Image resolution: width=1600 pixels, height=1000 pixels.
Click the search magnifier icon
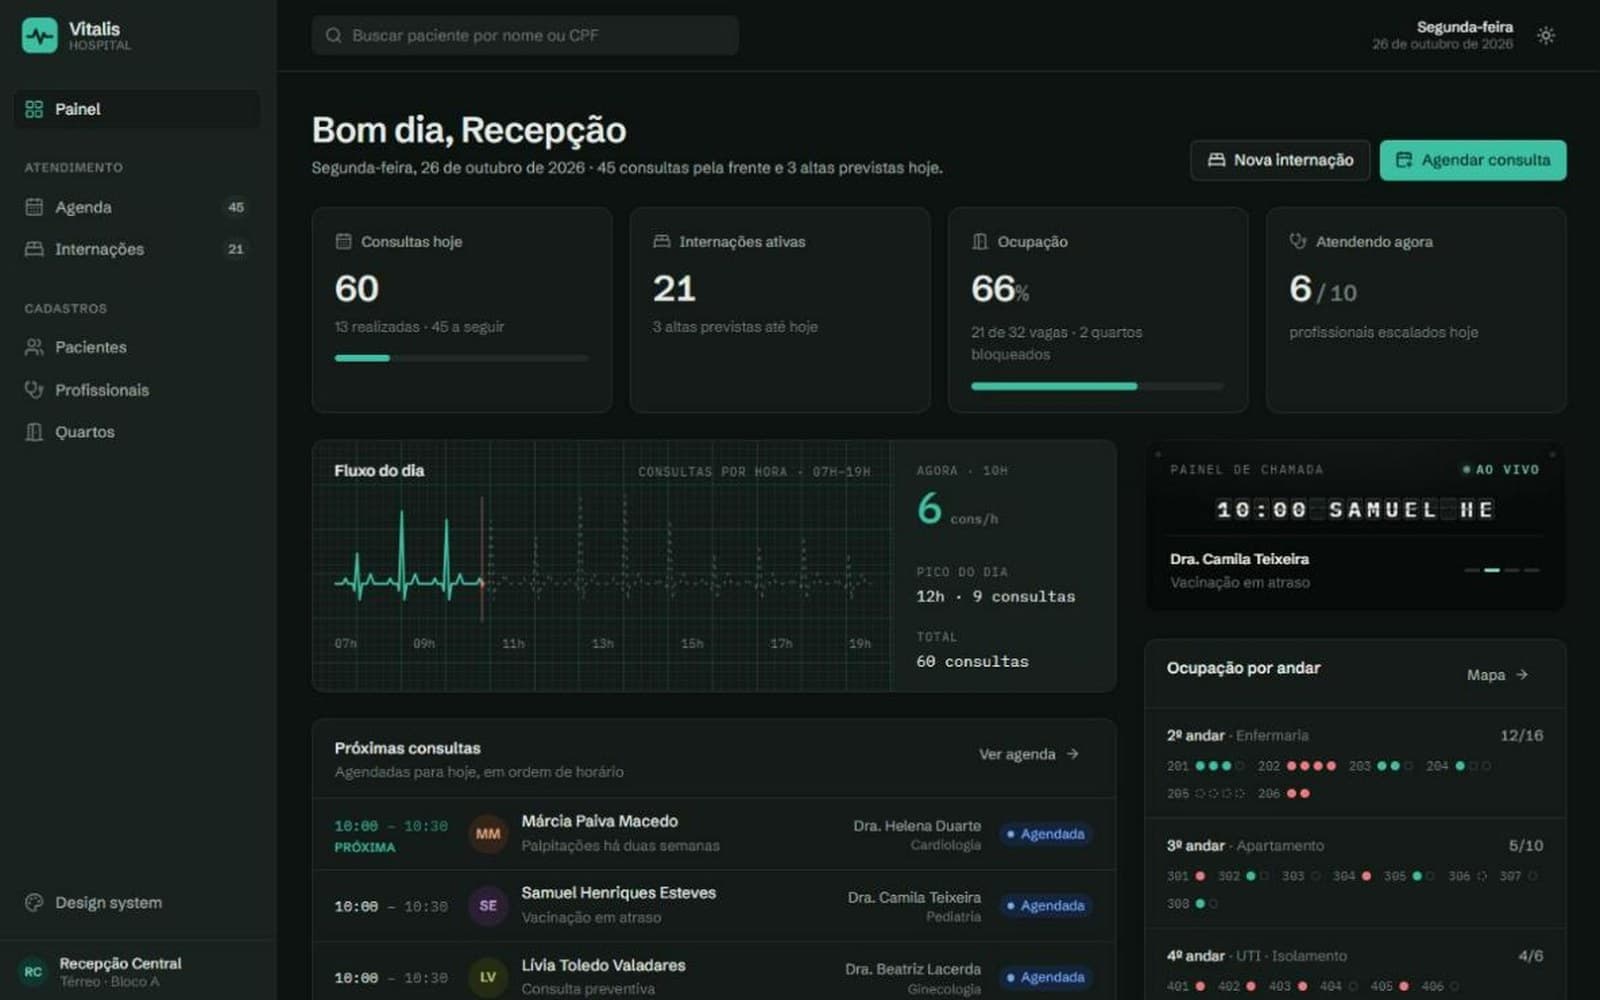pos(333,35)
